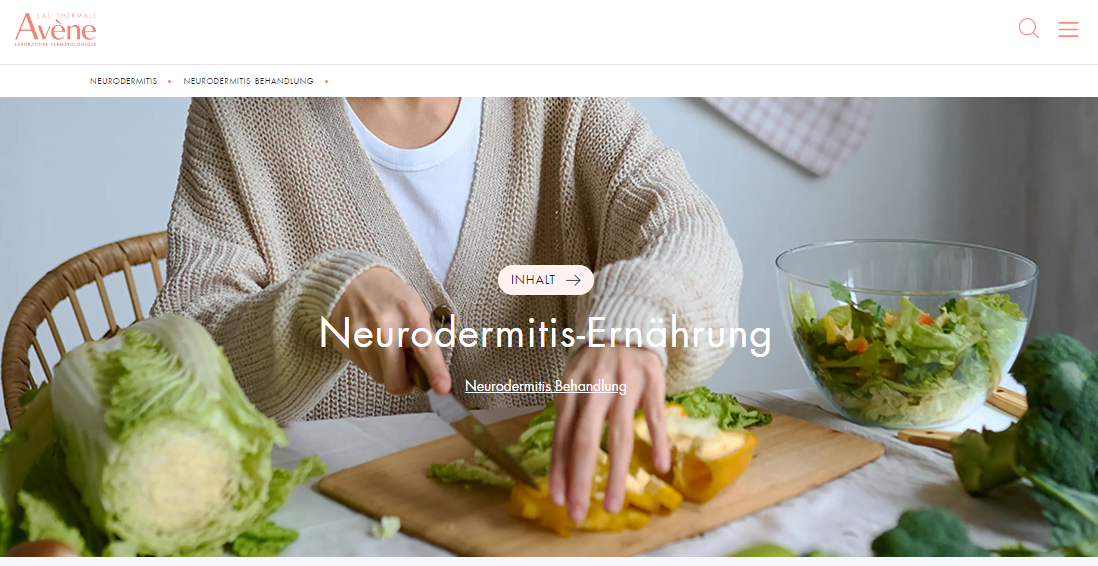This screenshot has height=566, width=1098.
Task: Open the search magnifier icon
Action: pos(1028,28)
